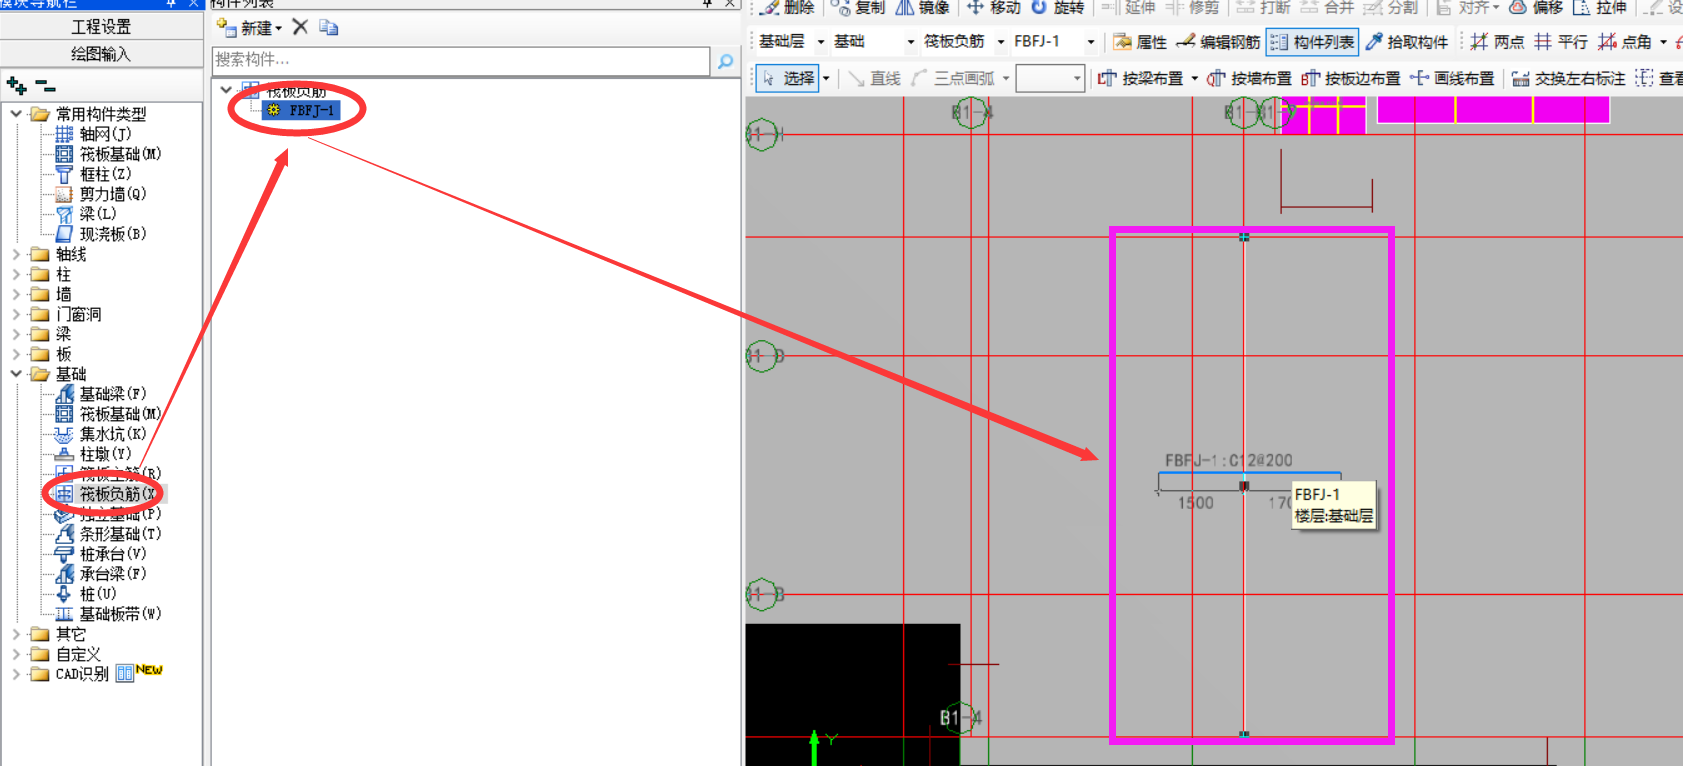The width and height of the screenshot is (1683, 766).
Task: Click 按板边布置 layout-by-slab-edge tool
Action: [x=1351, y=78]
